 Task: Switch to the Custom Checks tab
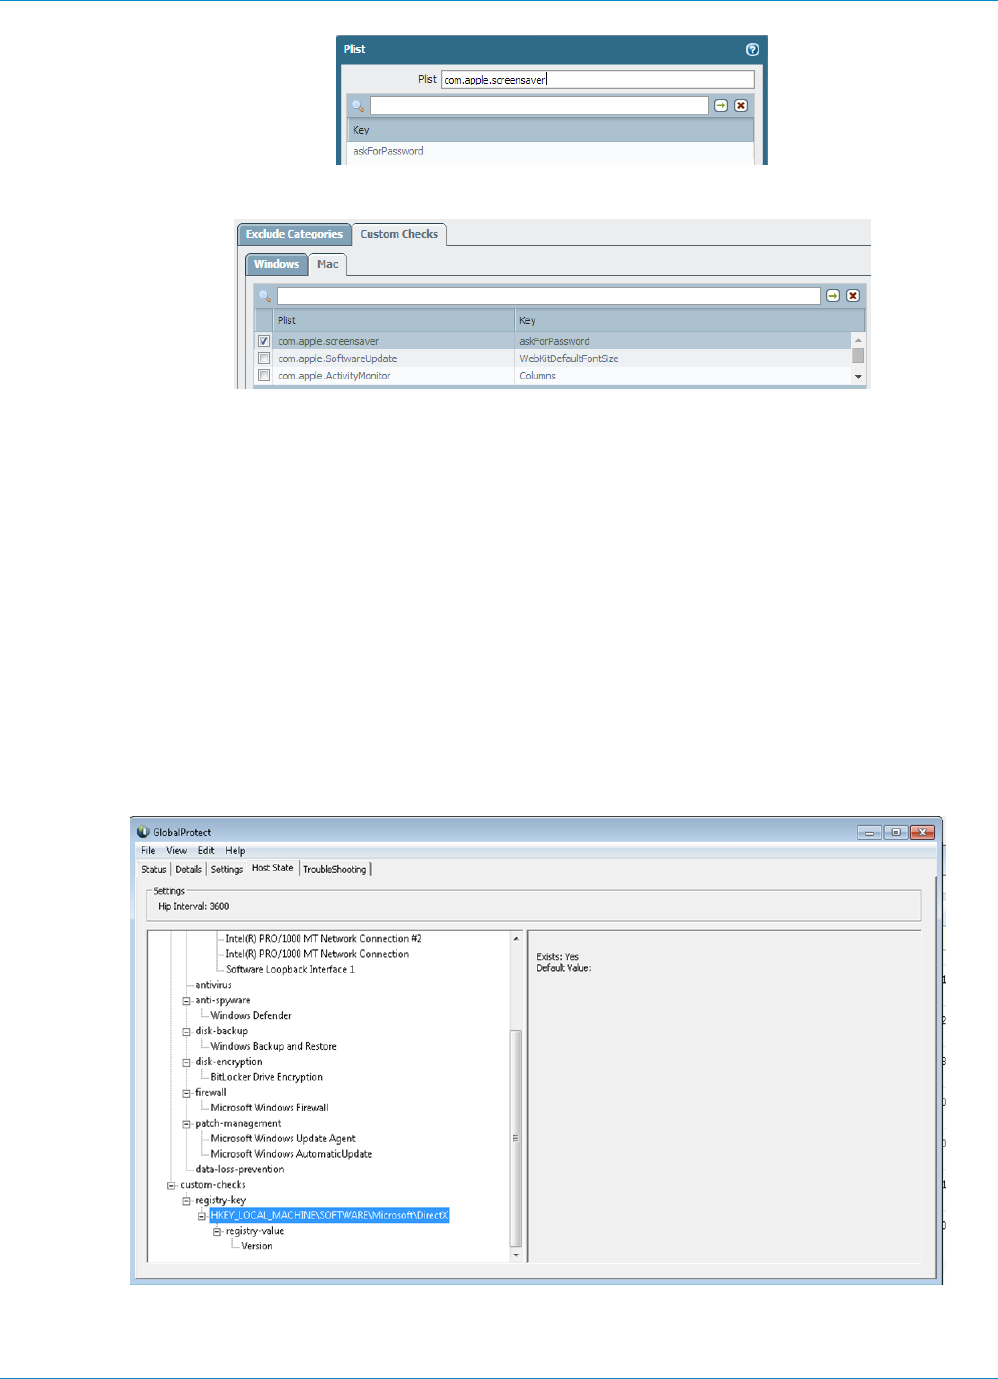tap(399, 234)
